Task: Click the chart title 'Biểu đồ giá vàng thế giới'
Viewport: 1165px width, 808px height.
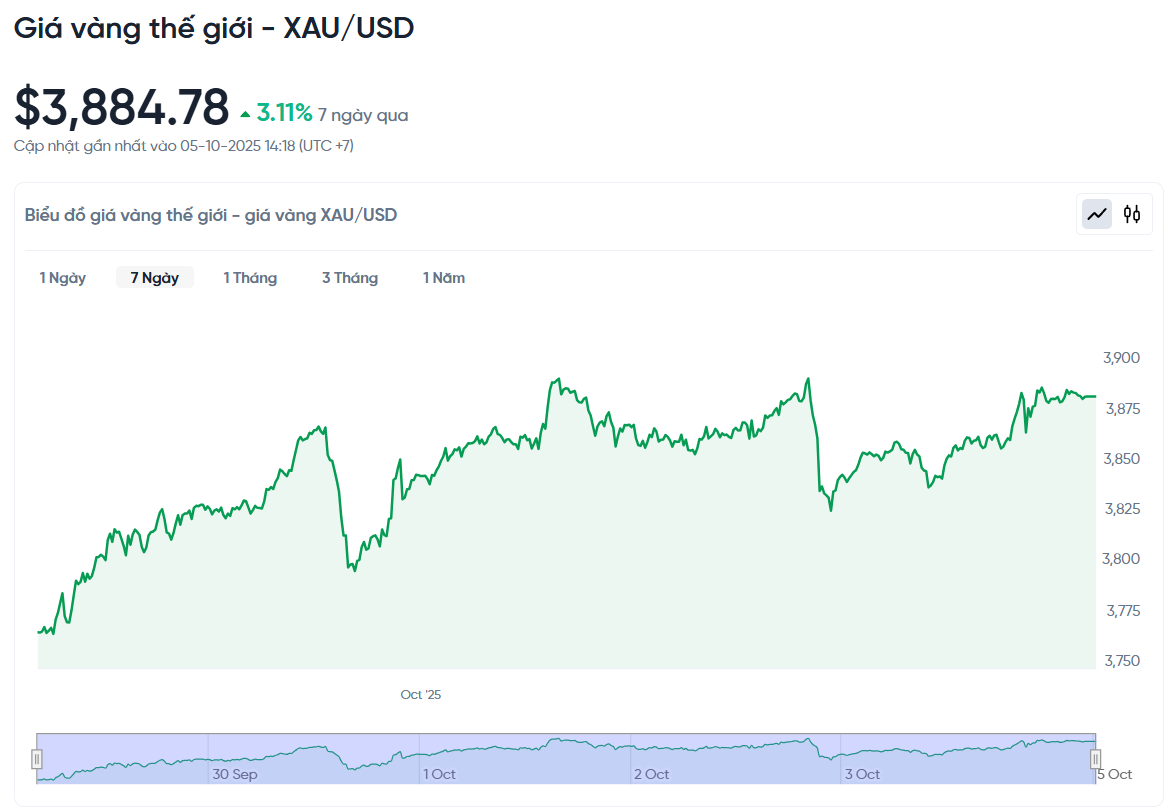Action: tap(211, 215)
